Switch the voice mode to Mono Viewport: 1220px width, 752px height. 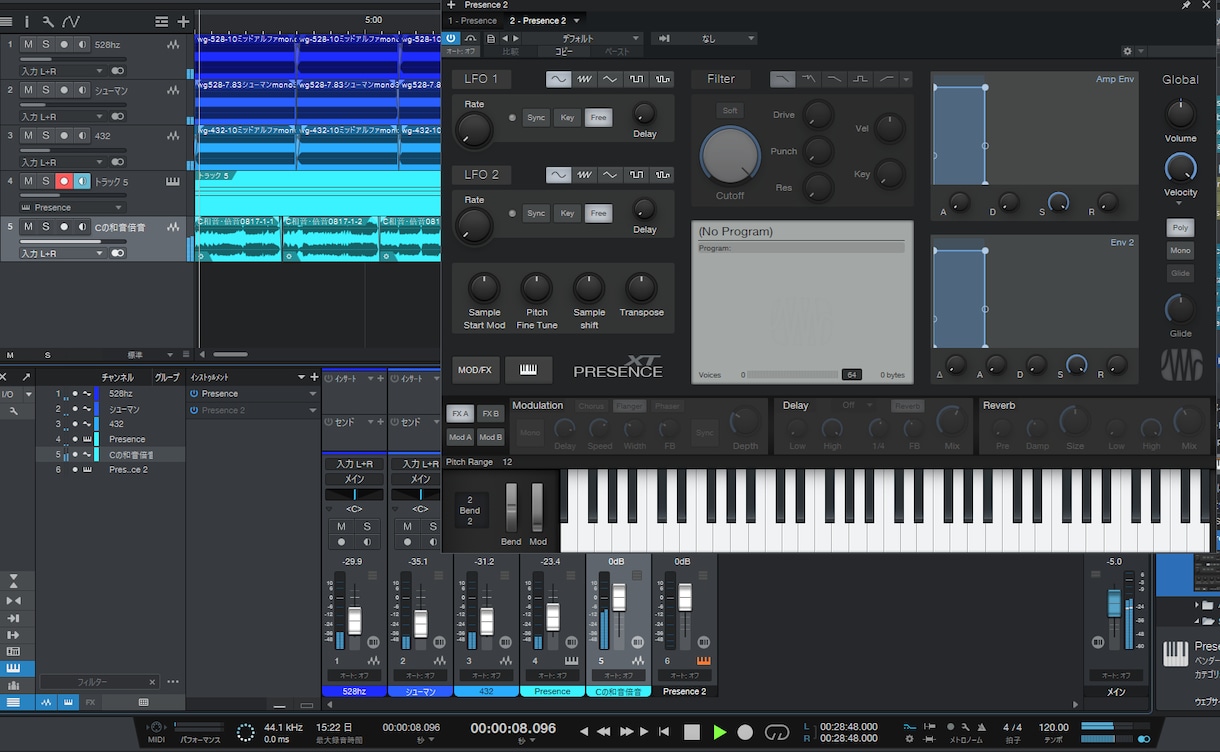(1180, 251)
